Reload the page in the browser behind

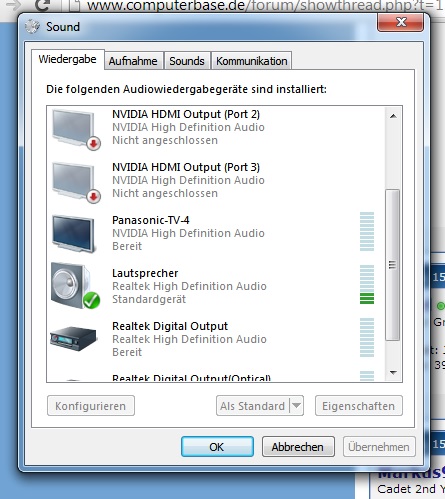click(x=43, y=5)
